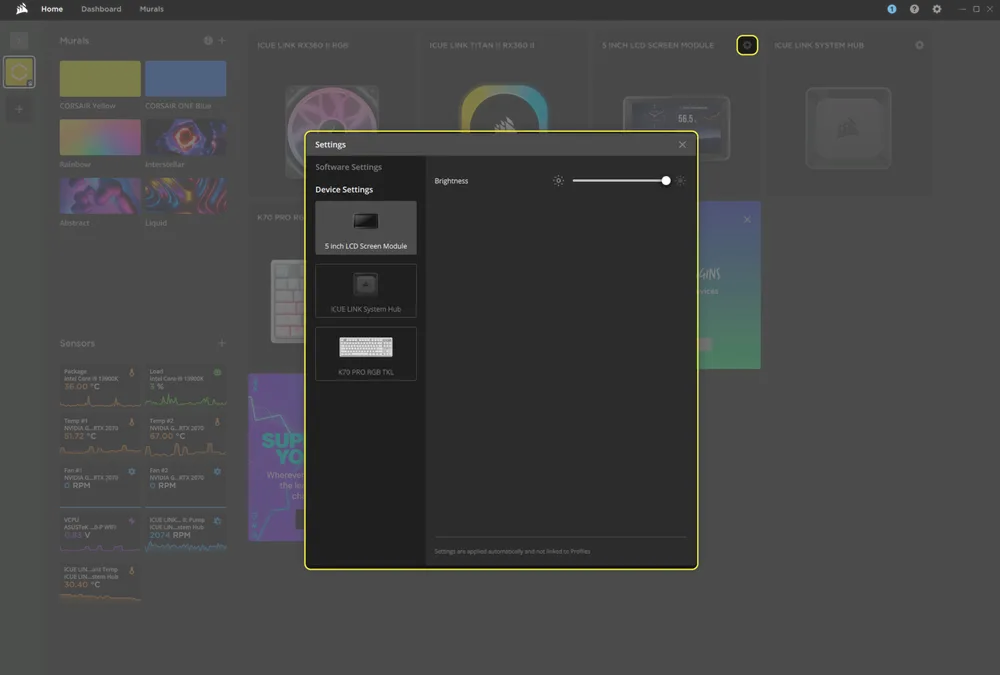The image size is (1000, 675).
Task: Click the Brightness label
Action: point(451,181)
